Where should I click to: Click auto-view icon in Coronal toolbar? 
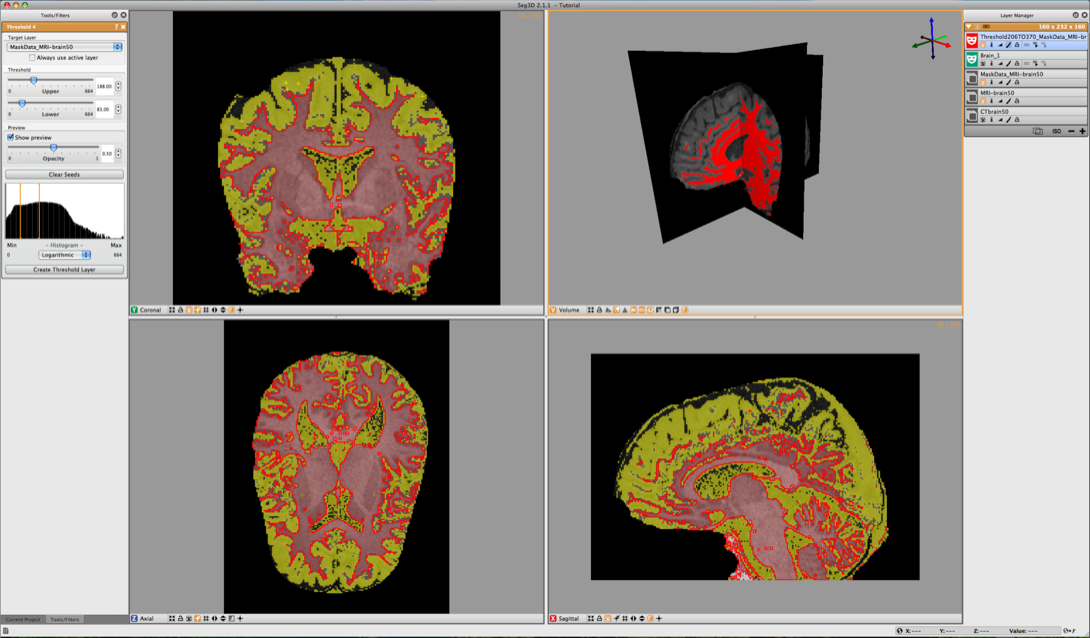coord(172,310)
